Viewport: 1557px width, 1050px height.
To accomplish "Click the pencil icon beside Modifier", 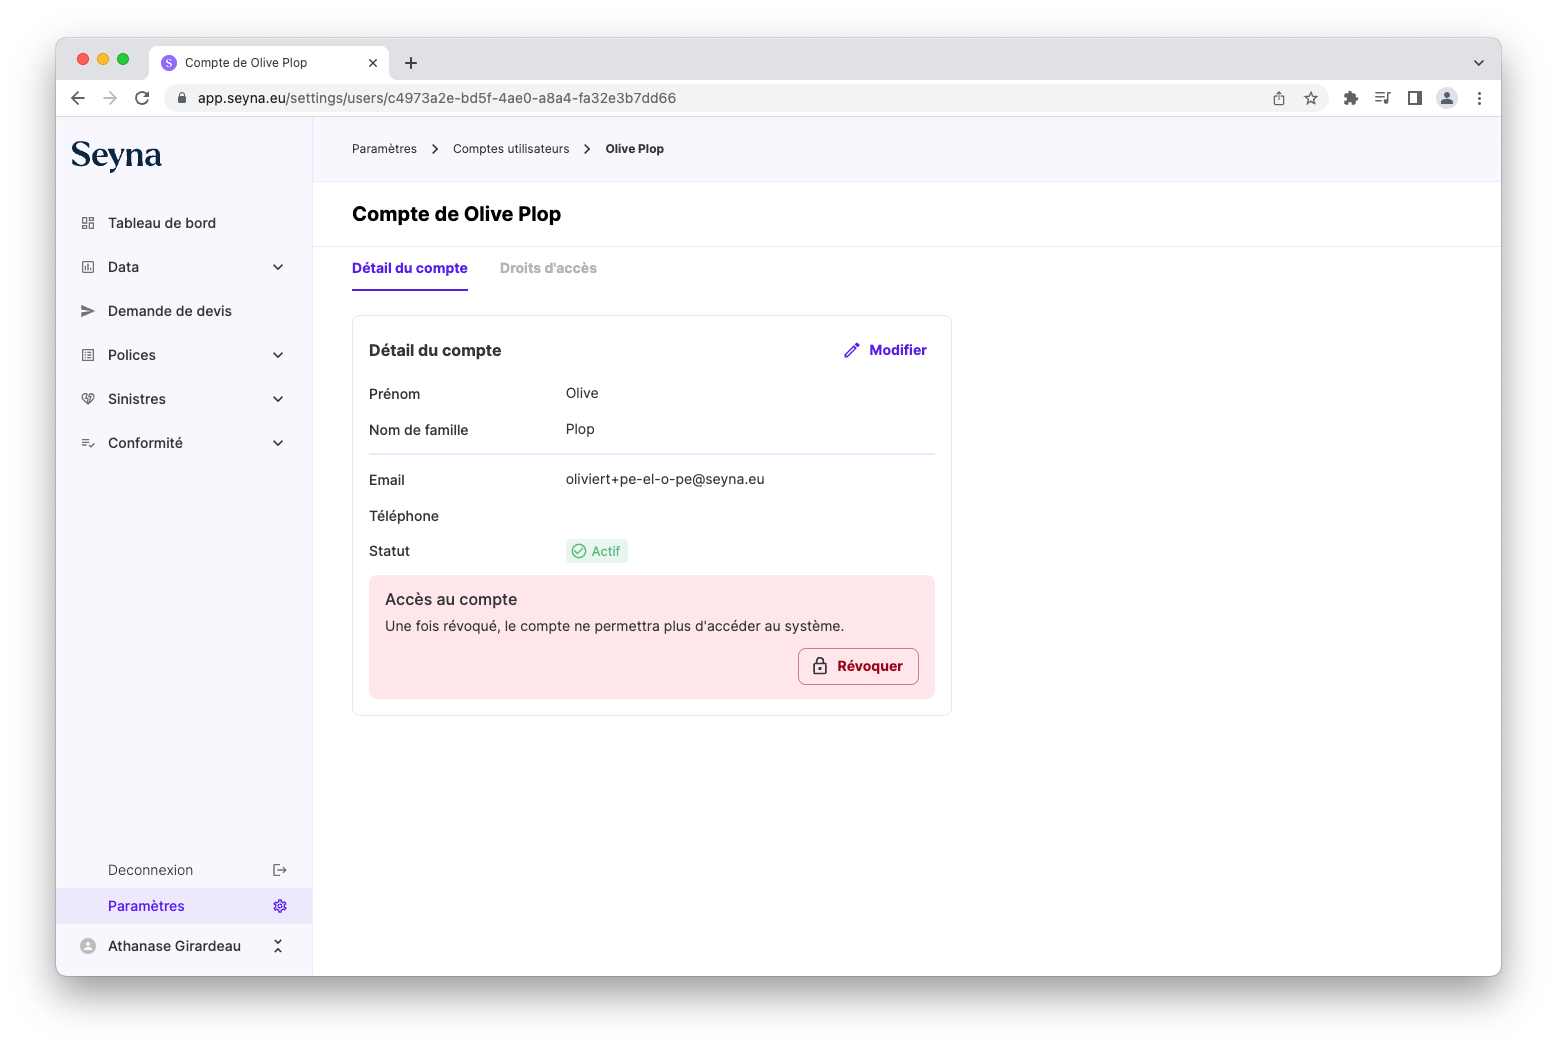I will (x=852, y=350).
